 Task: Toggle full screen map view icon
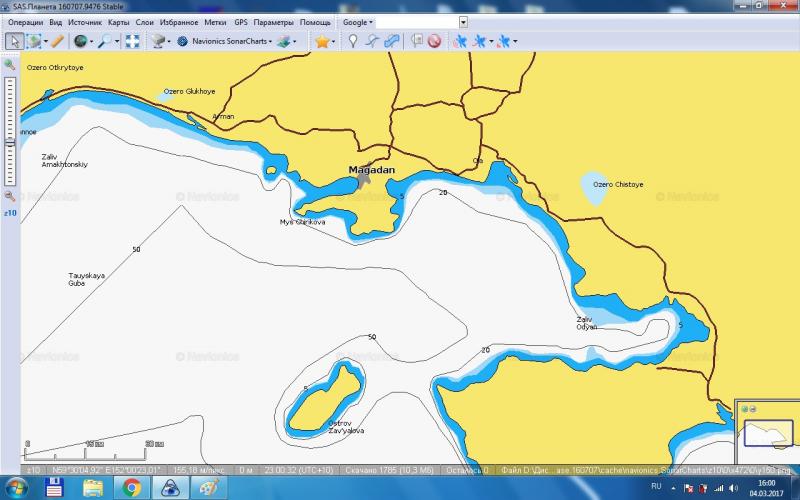[132, 41]
